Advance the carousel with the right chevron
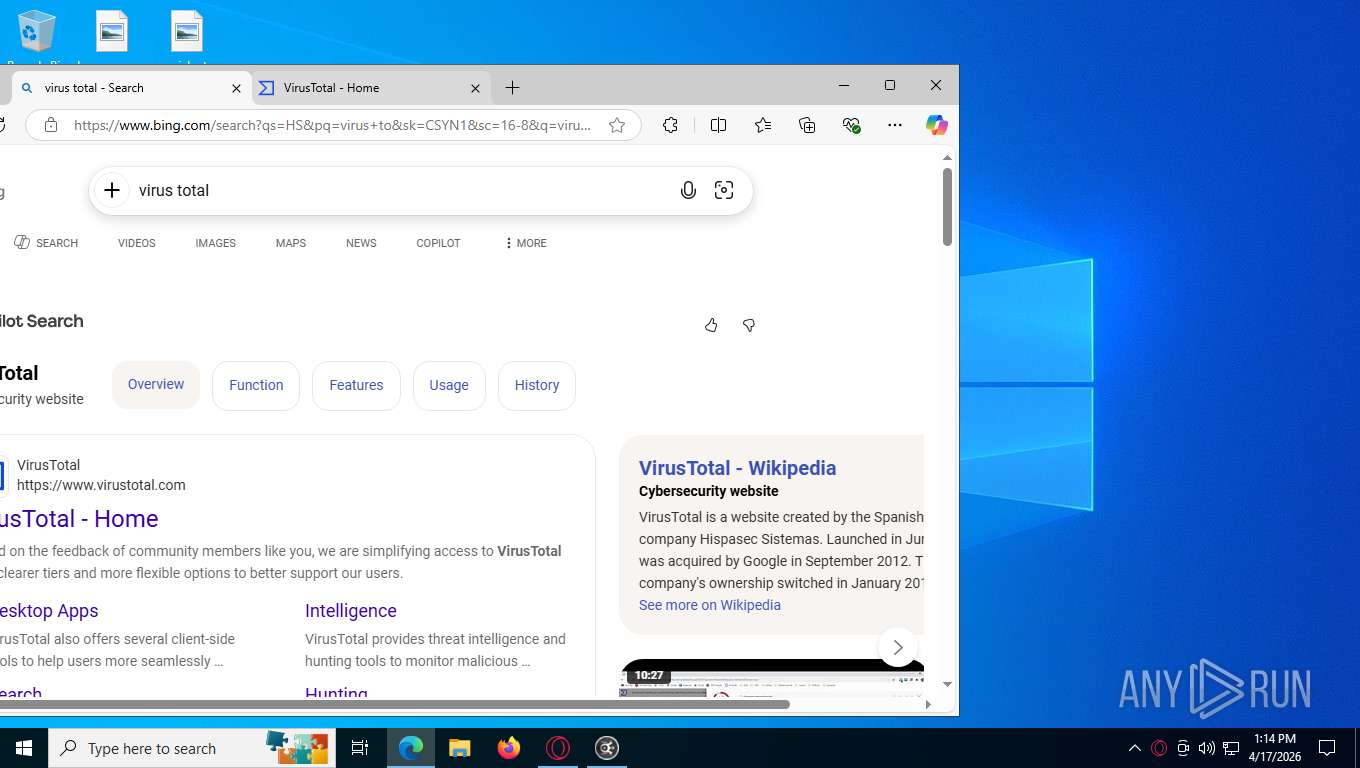This screenshot has width=1360, height=768. tap(898, 647)
